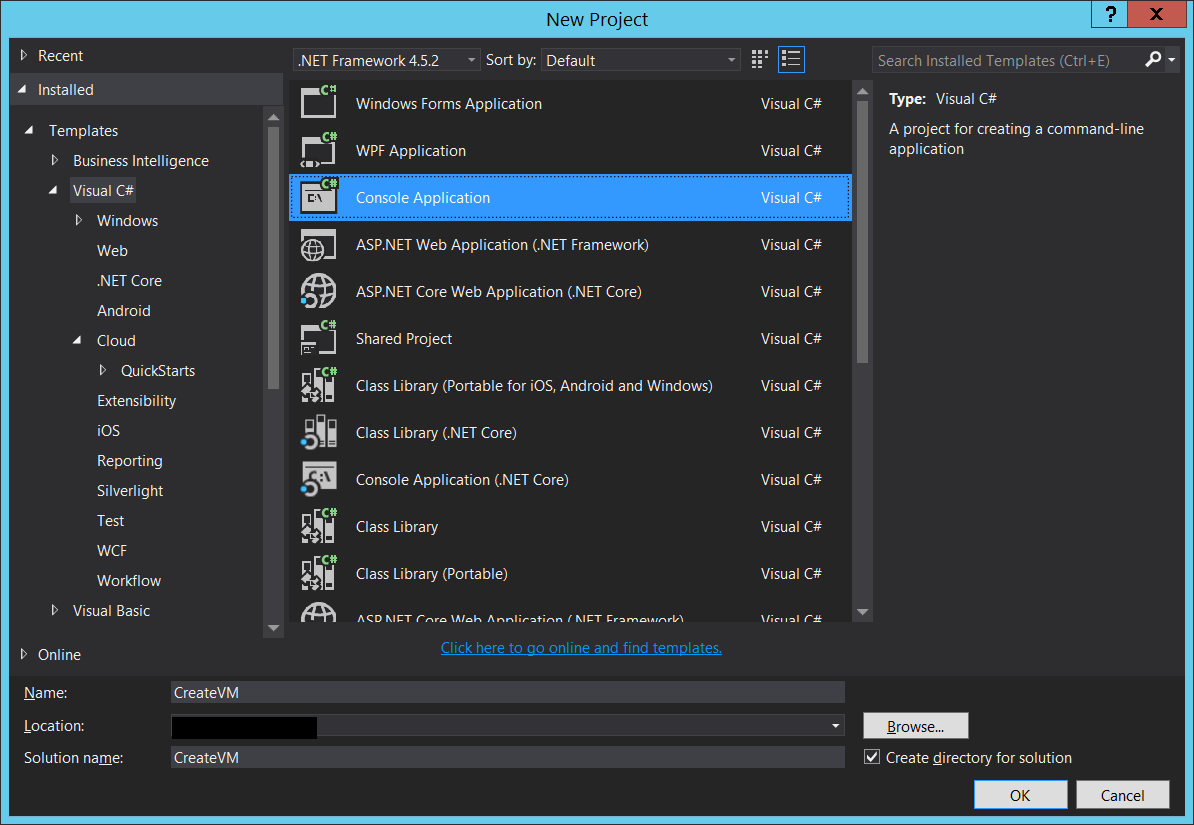Click the WPF Application label
This screenshot has height=825, width=1194.
pyautogui.click(x=410, y=151)
